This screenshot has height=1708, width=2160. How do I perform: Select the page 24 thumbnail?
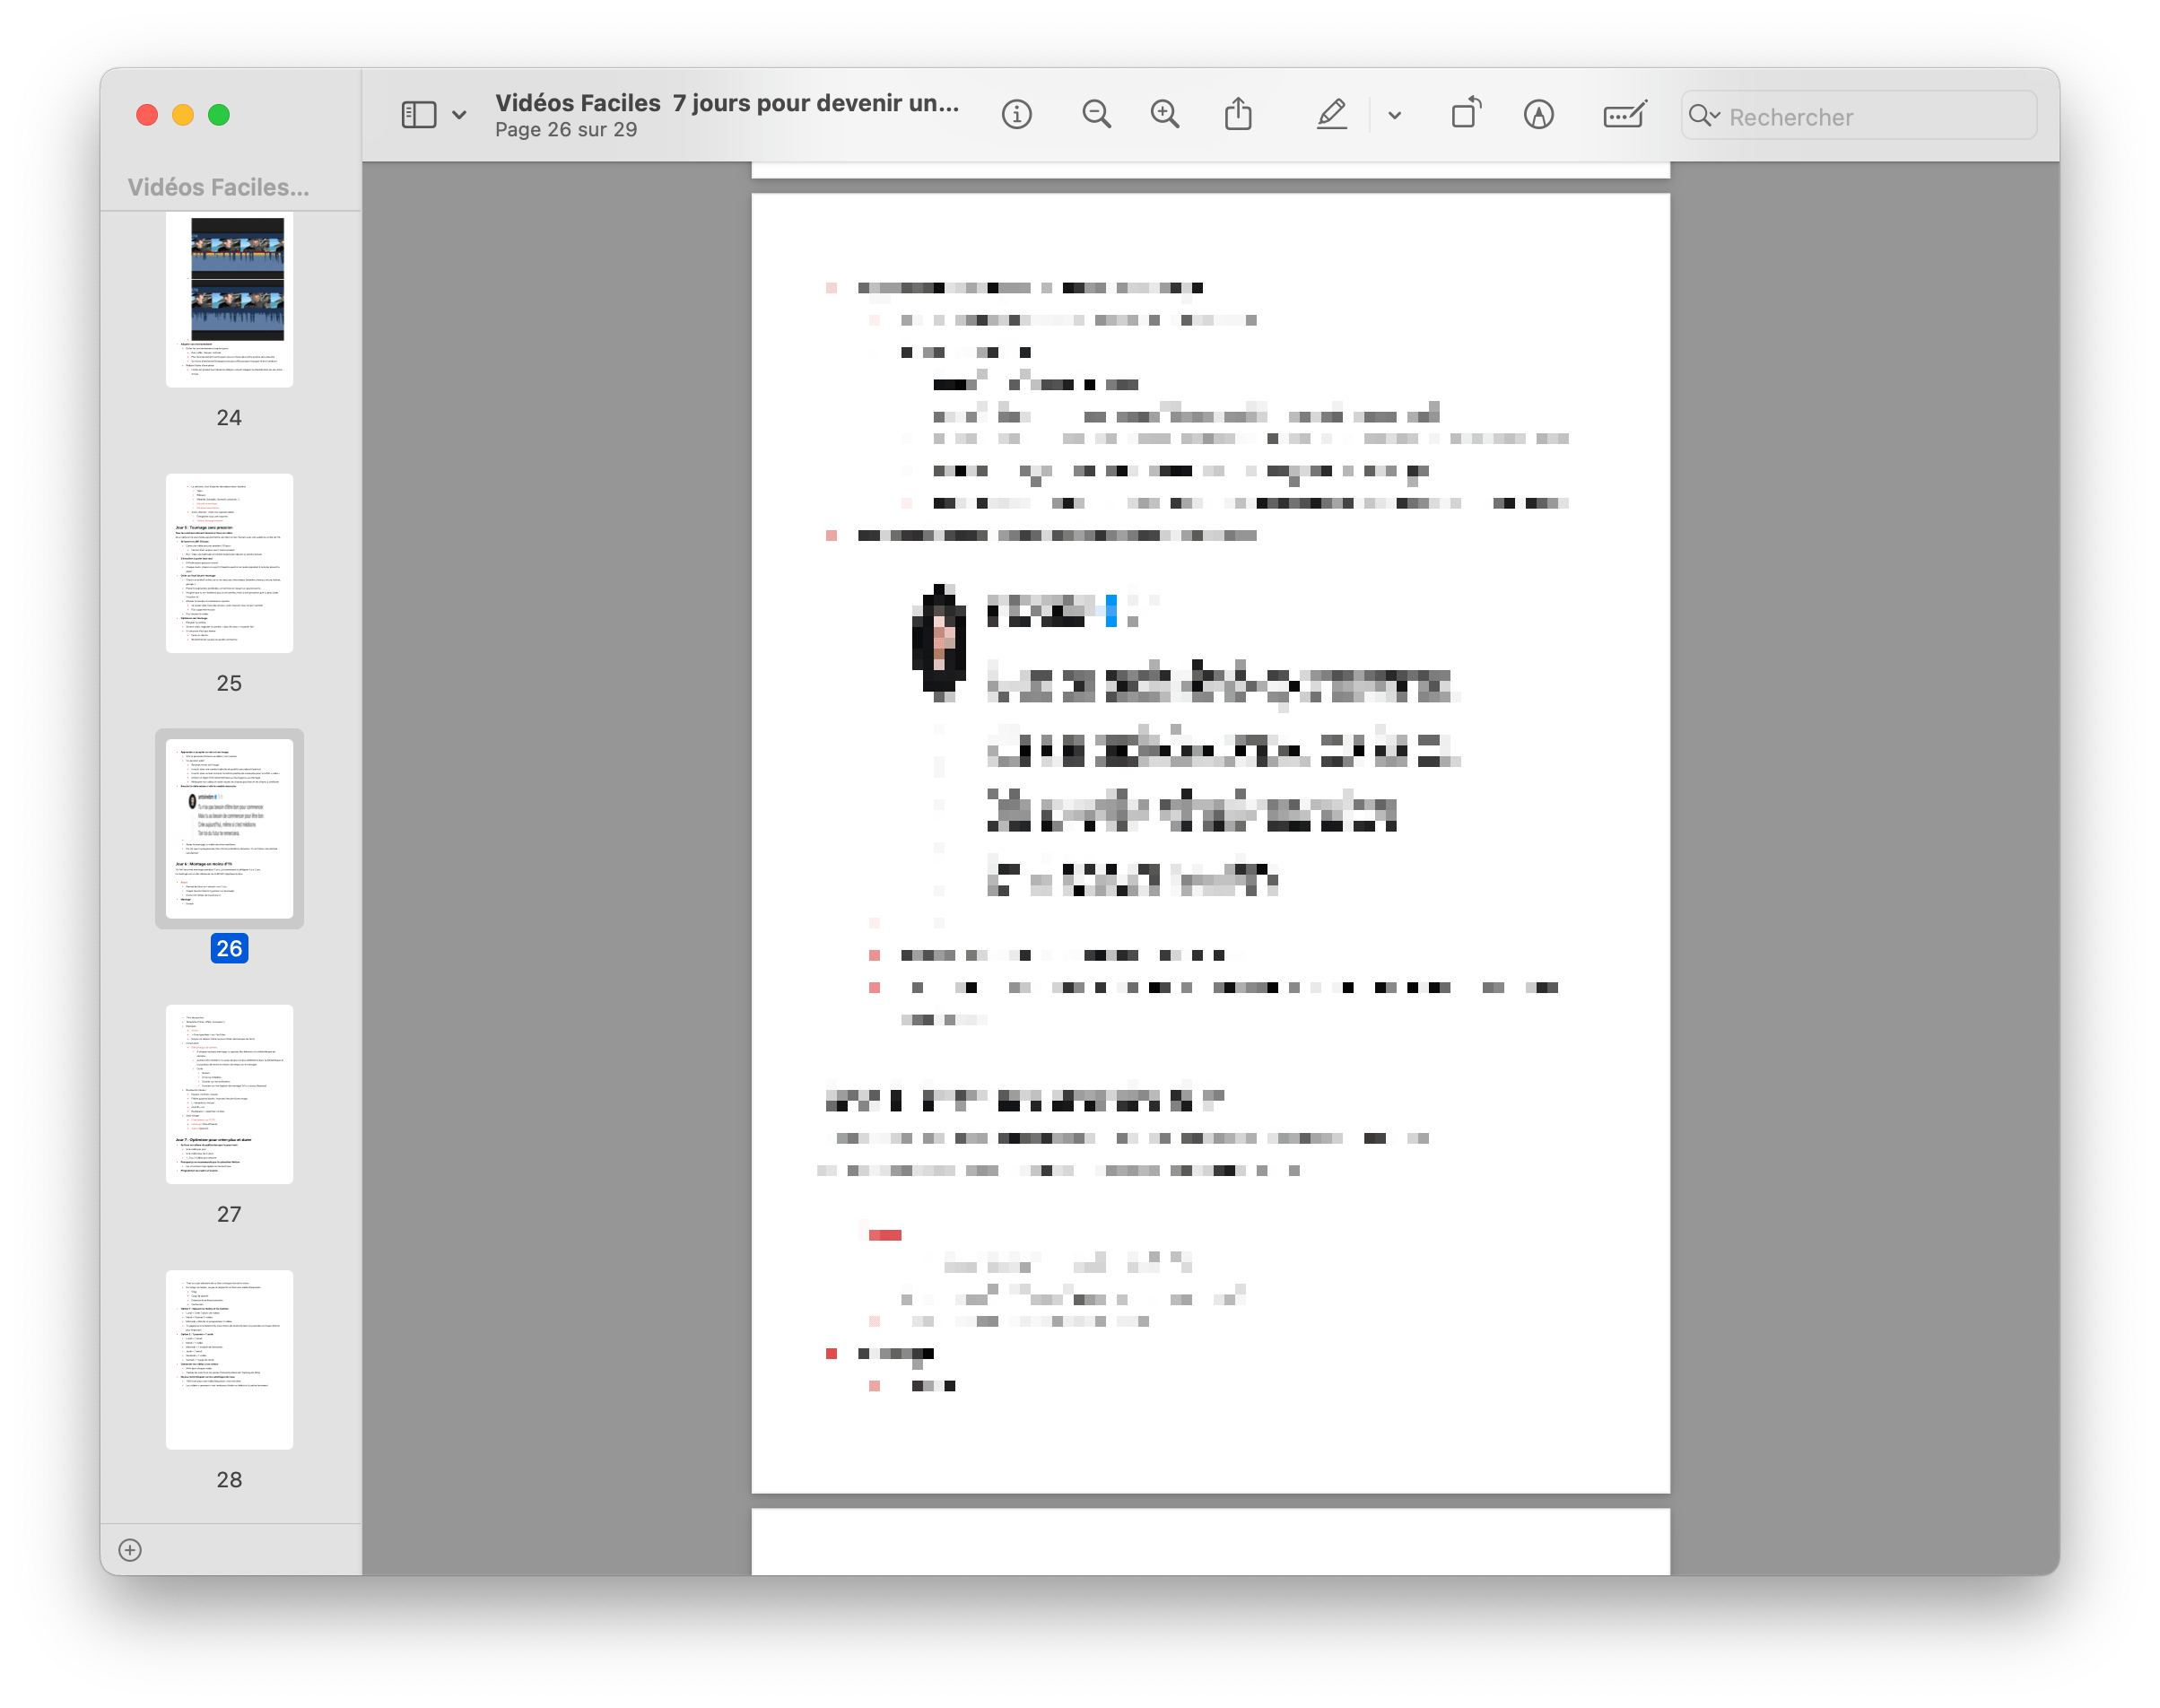tap(229, 301)
